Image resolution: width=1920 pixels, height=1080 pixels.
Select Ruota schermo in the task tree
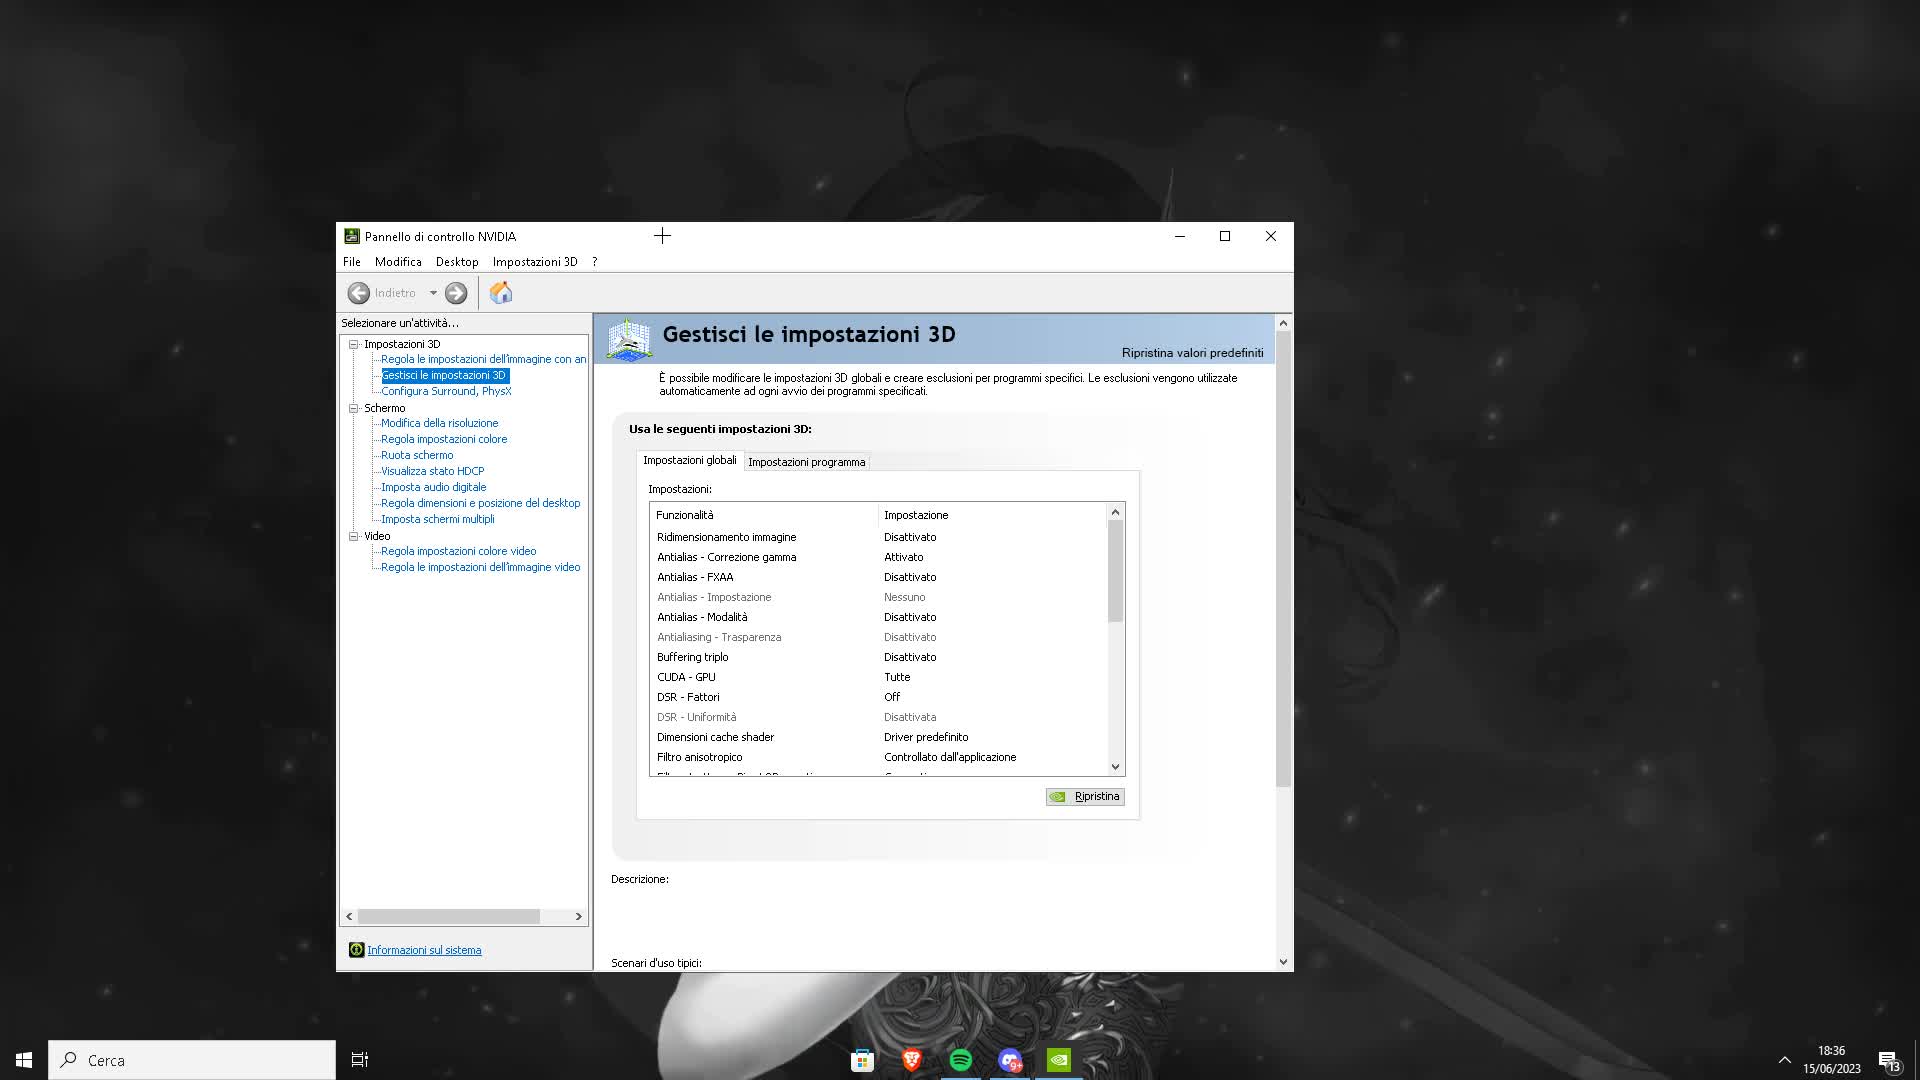coord(417,455)
